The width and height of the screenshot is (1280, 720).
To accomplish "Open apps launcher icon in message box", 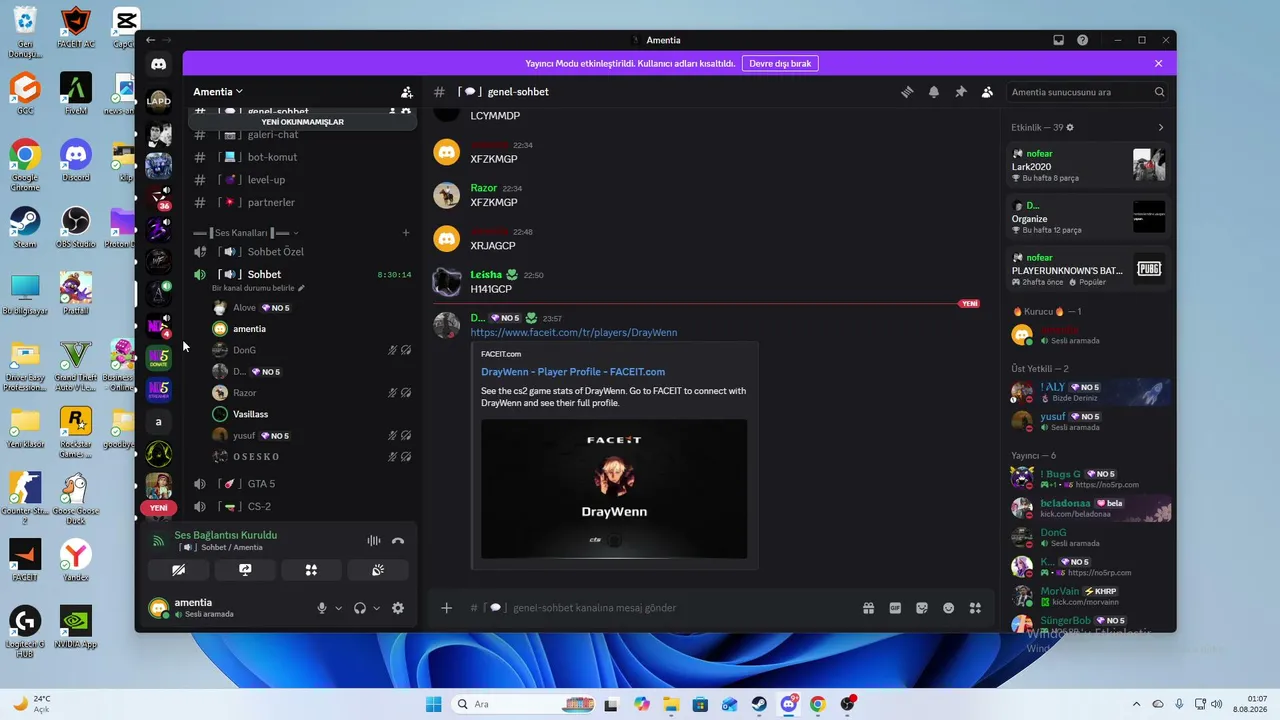I will 975,608.
